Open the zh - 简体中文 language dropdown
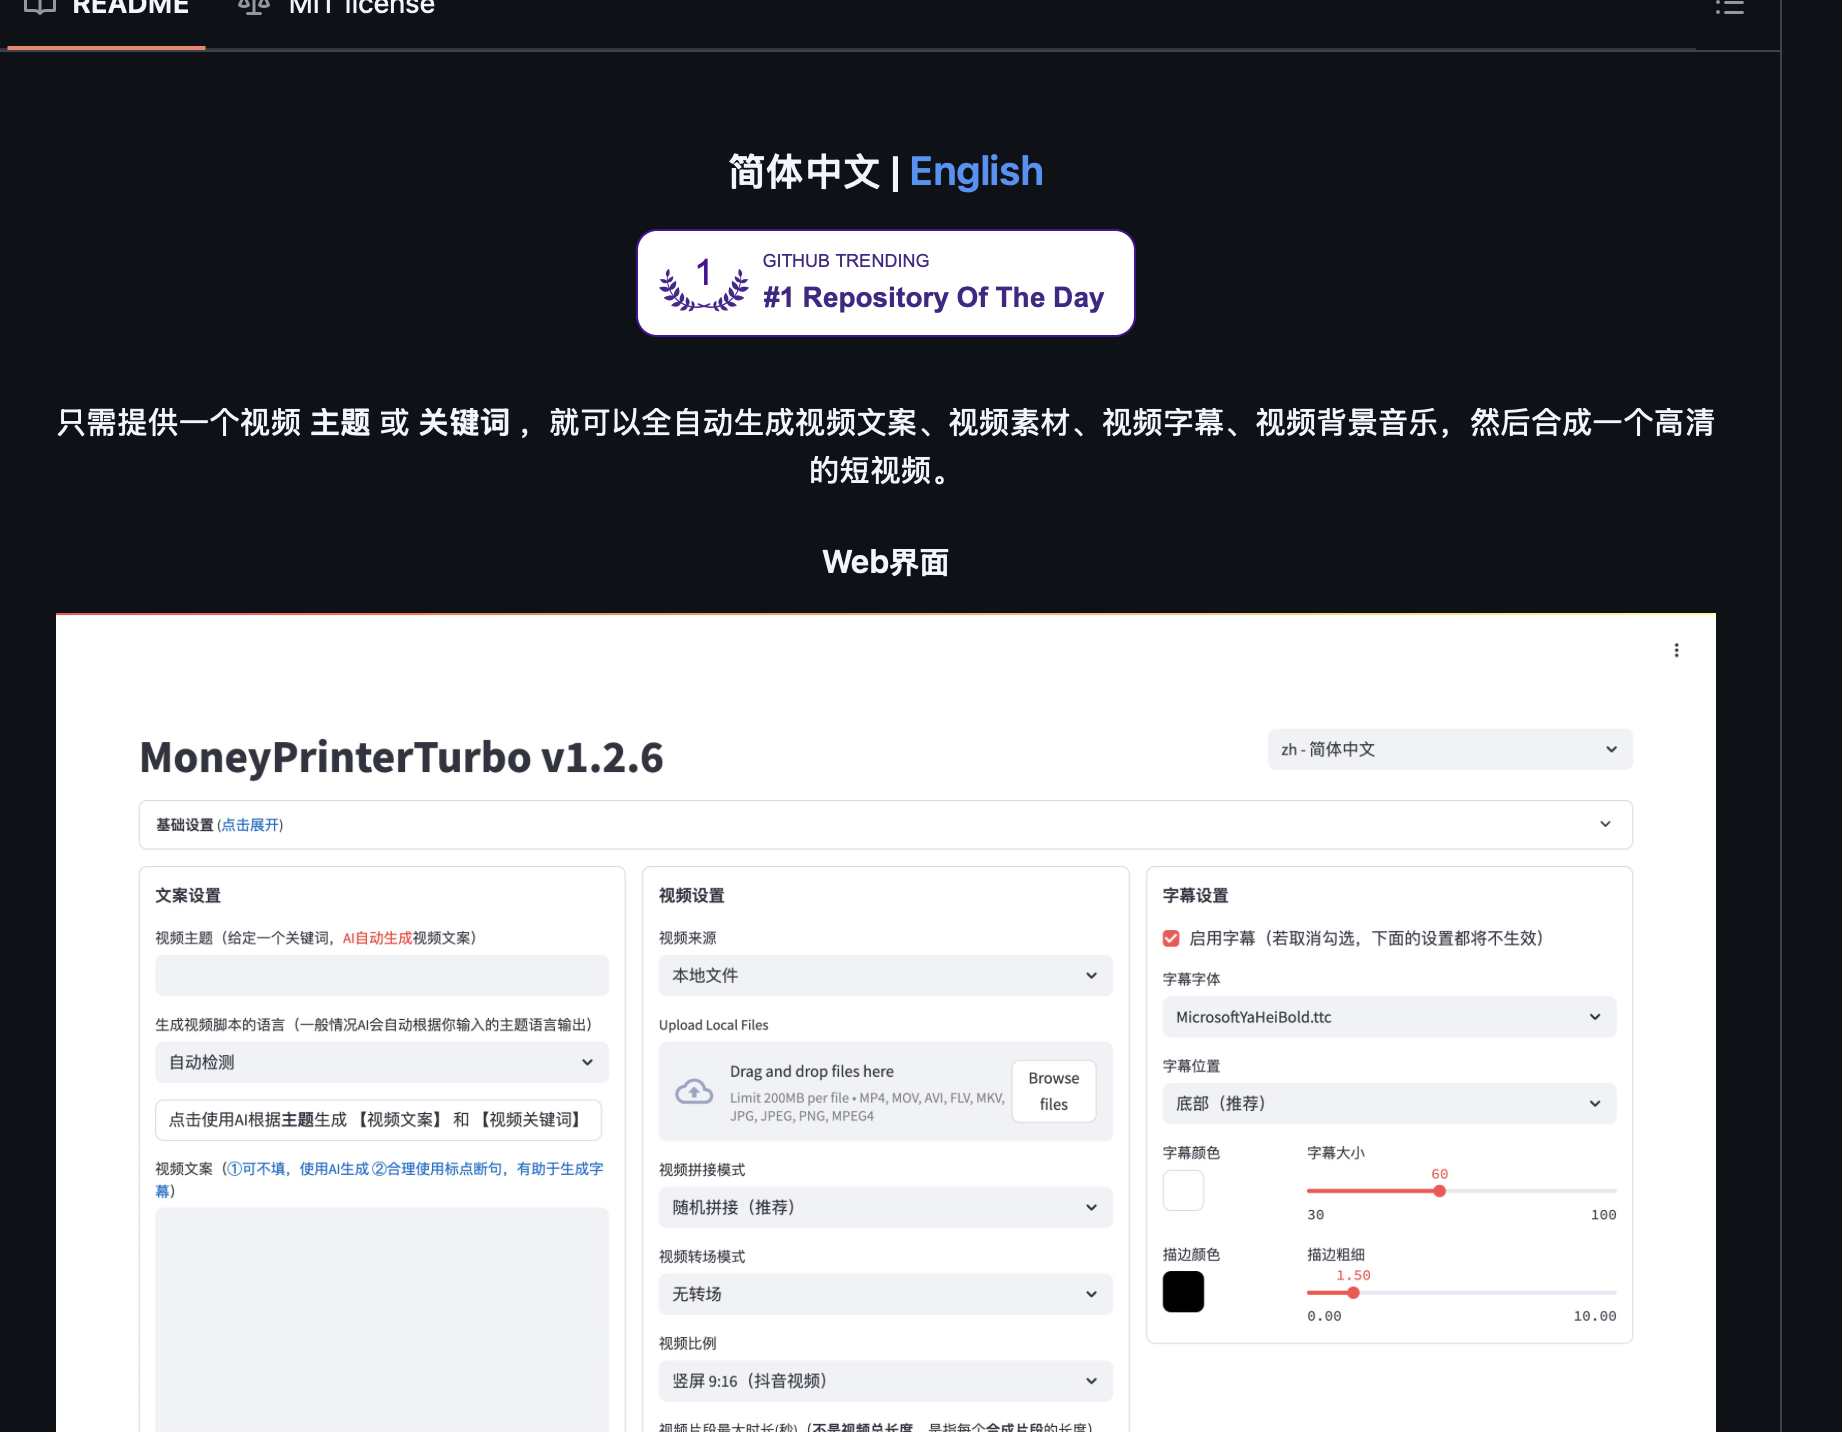The width and height of the screenshot is (1842, 1432). coord(1448,749)
